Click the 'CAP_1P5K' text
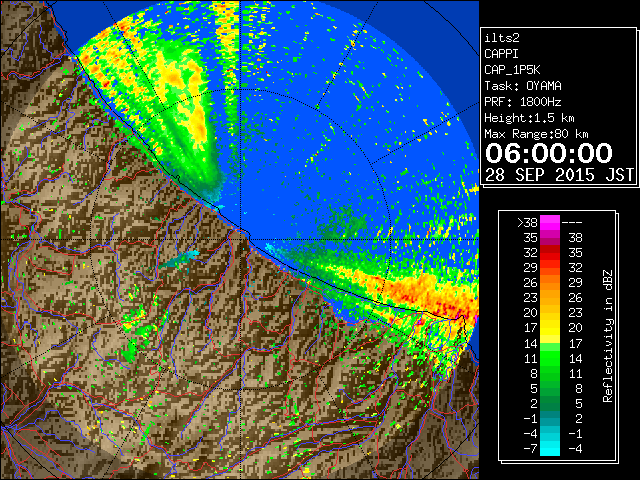640x480 pixels. tap(512, 70)
